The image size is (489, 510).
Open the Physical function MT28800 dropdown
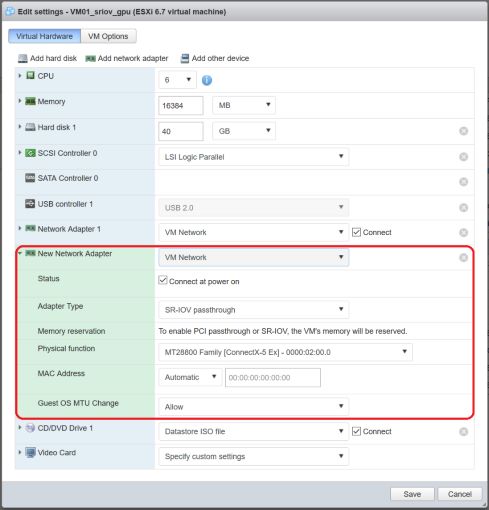coord(285,352)
